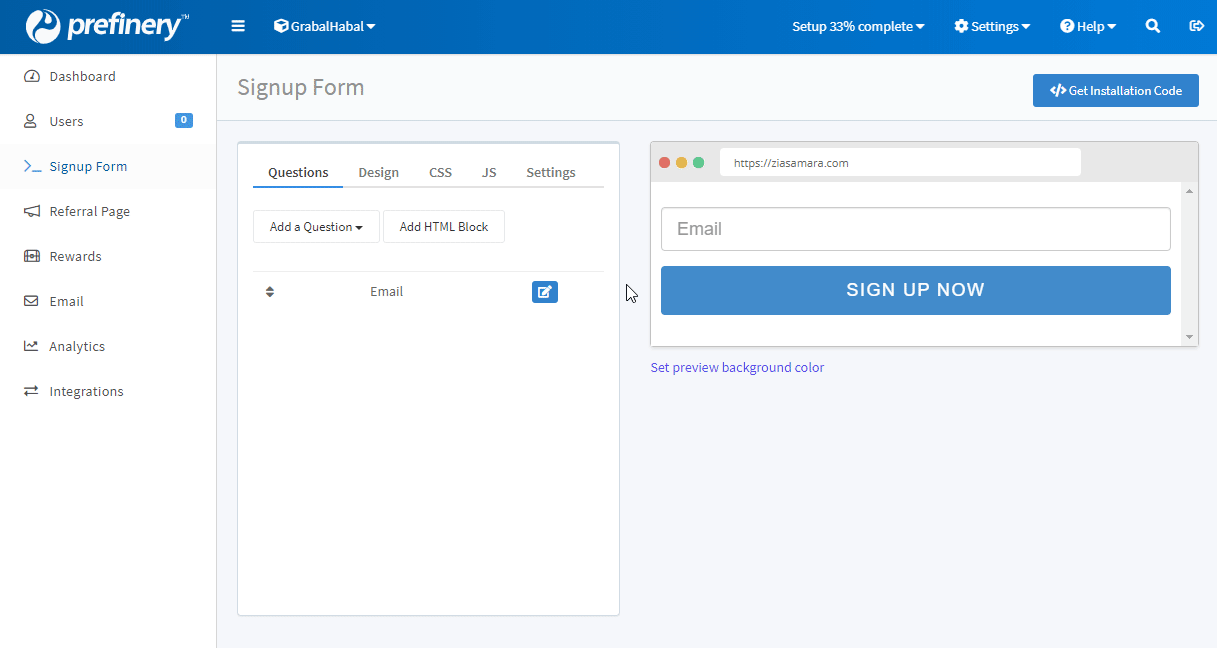Open the CSS tab
Viewport: 1217px width, 648px height.
coord(440,172)
